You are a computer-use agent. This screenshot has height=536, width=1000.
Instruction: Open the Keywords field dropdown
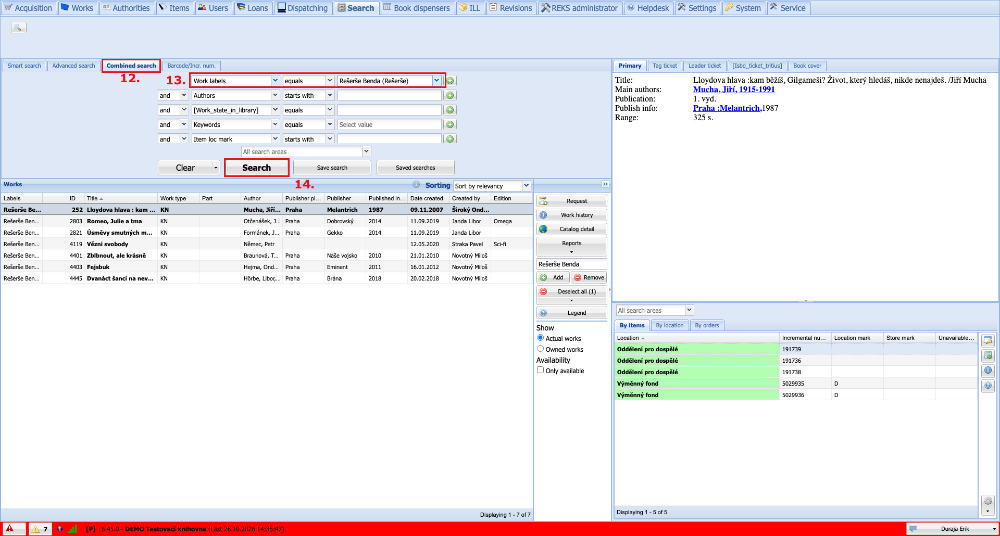pyautogui.click(x=275, y=124)
